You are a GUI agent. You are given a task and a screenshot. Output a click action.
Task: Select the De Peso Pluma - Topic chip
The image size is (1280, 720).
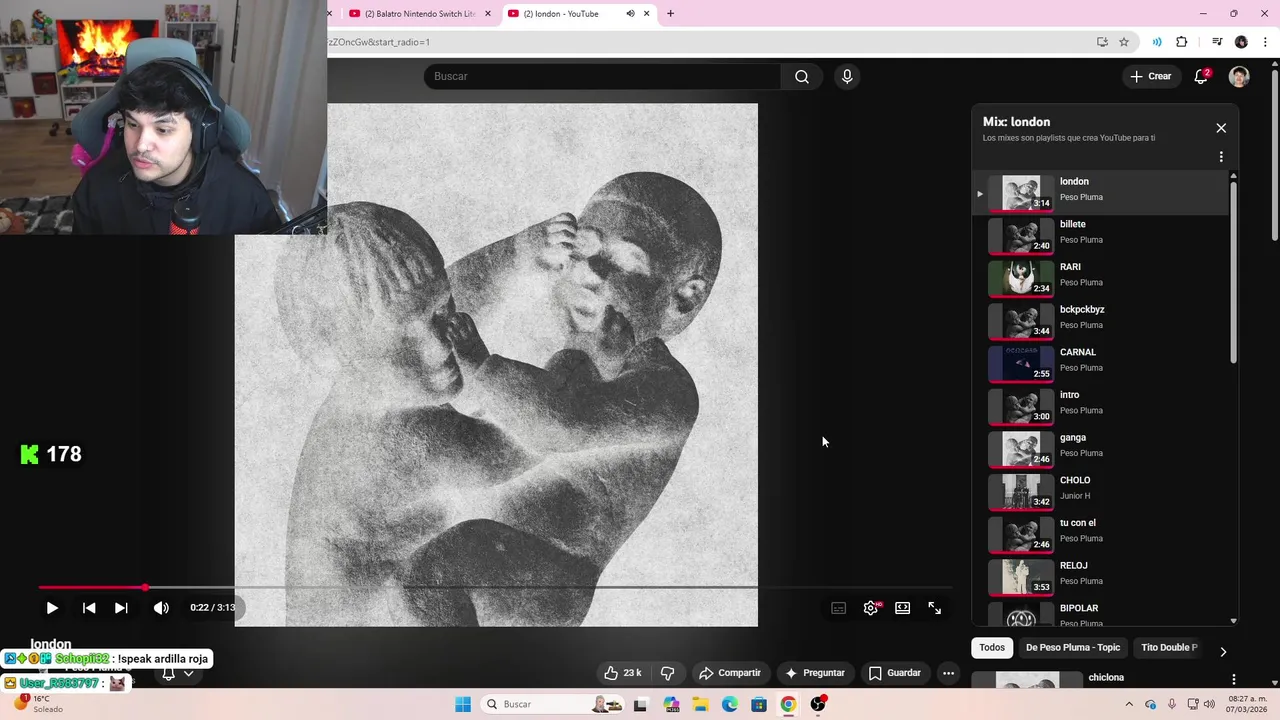(1073, 648)
